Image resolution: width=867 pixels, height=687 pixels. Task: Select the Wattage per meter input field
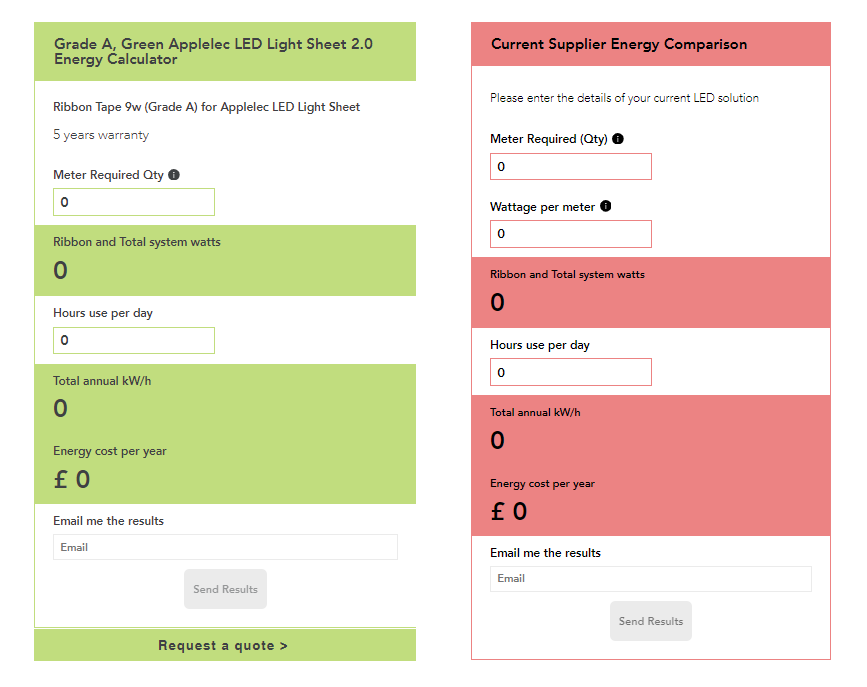click(571, 234)
